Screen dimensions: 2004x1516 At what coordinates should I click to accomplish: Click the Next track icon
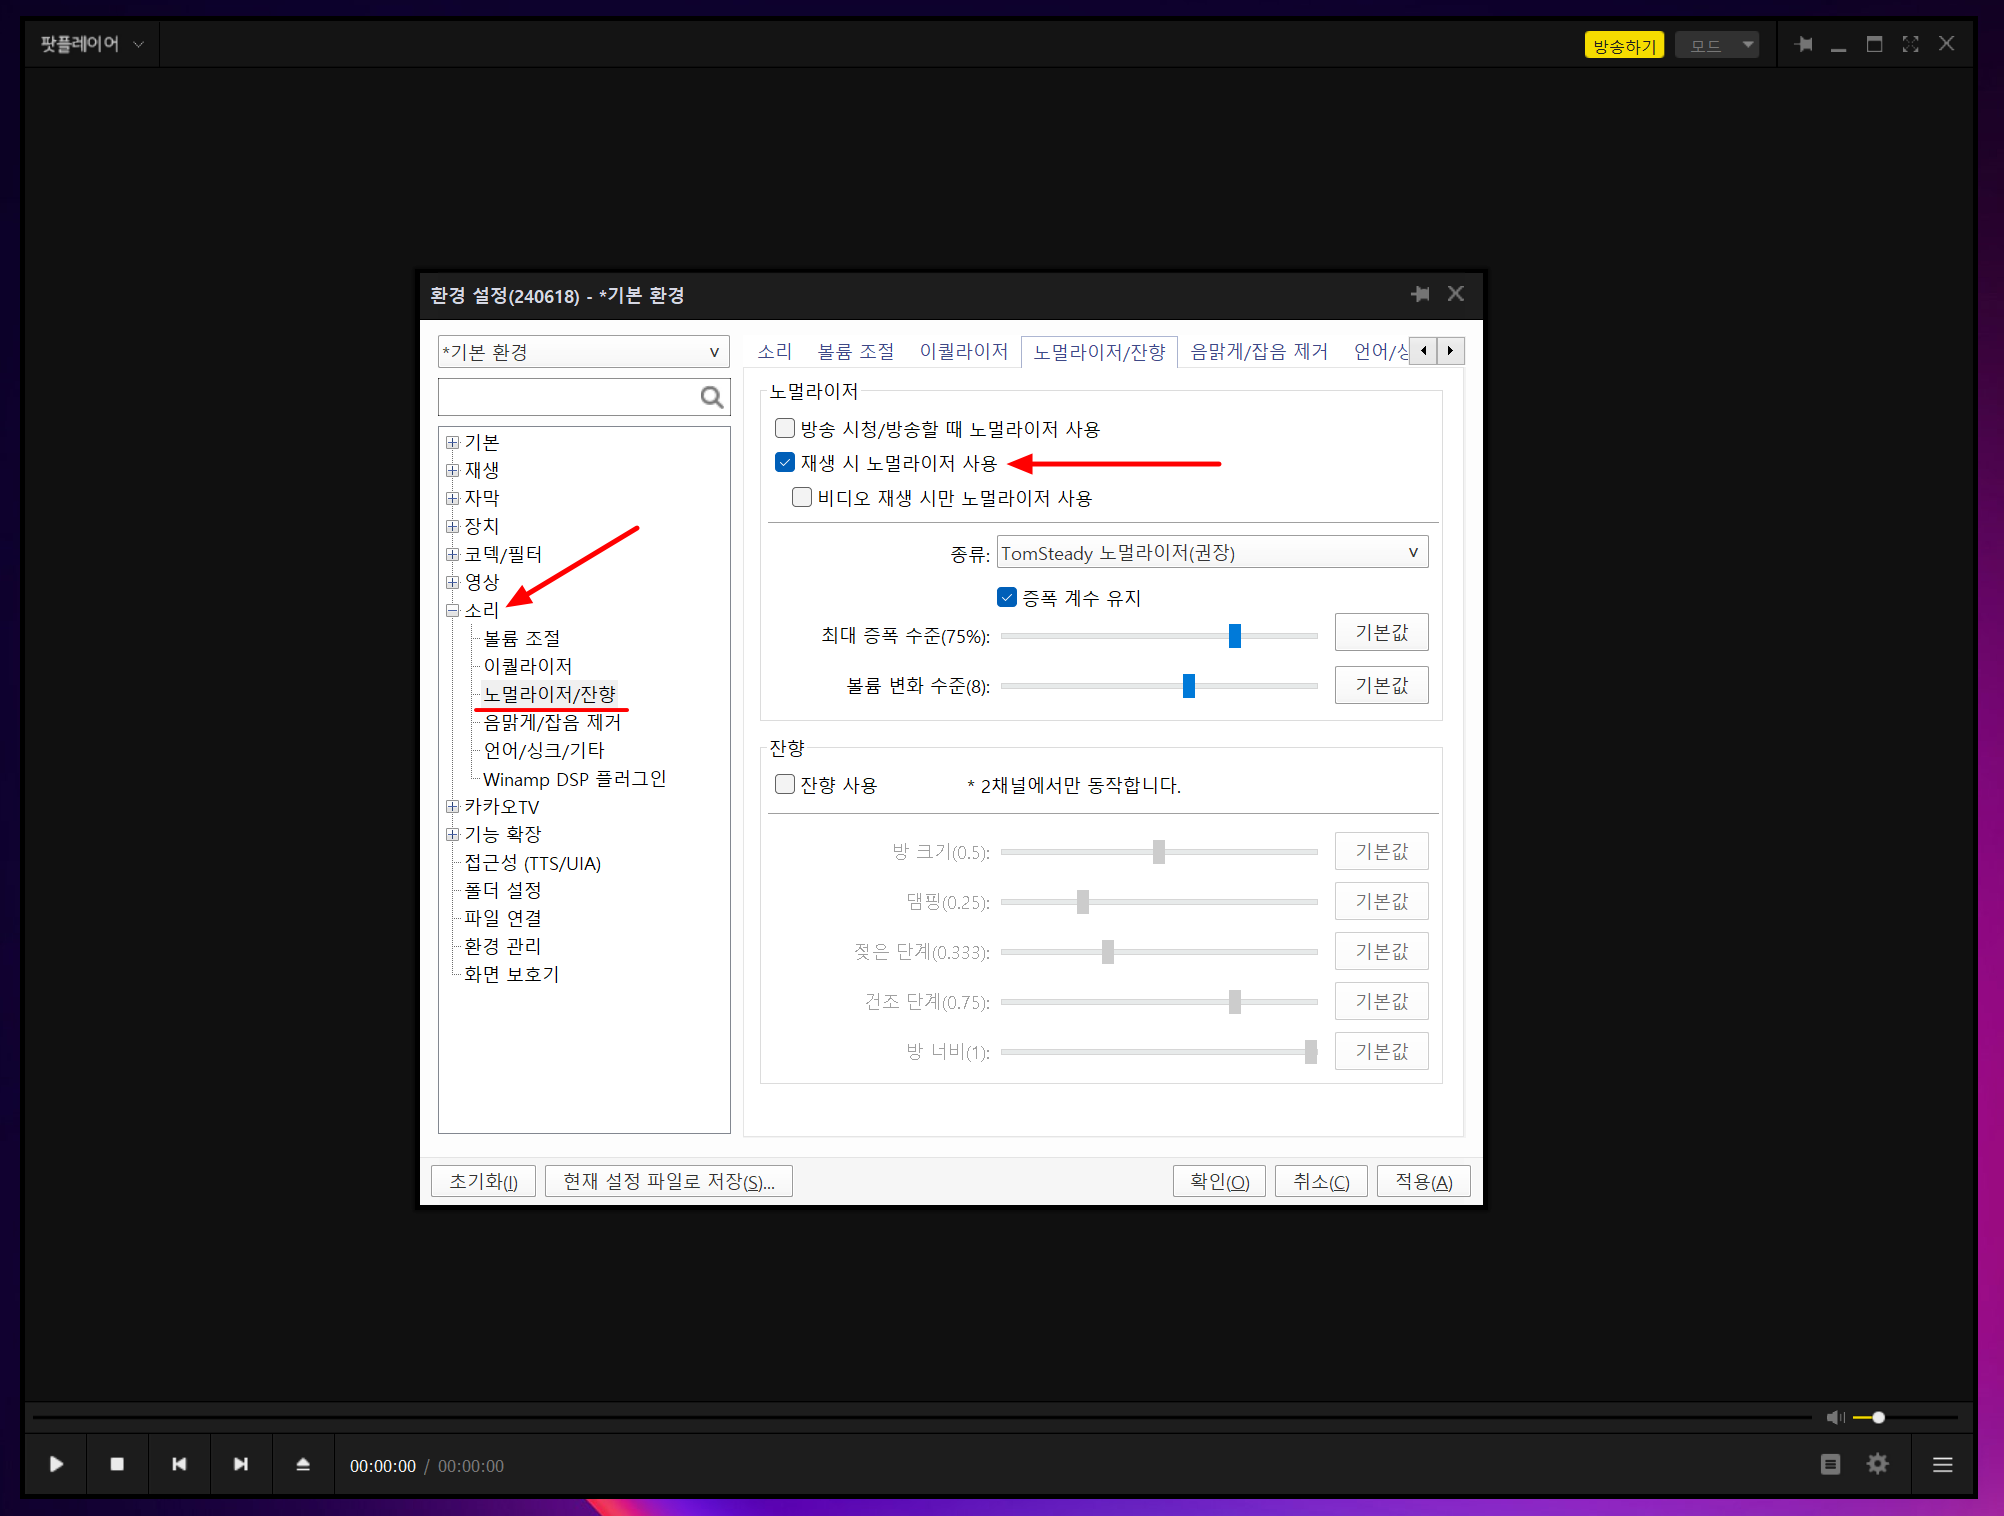click(x=241, y=1464)
